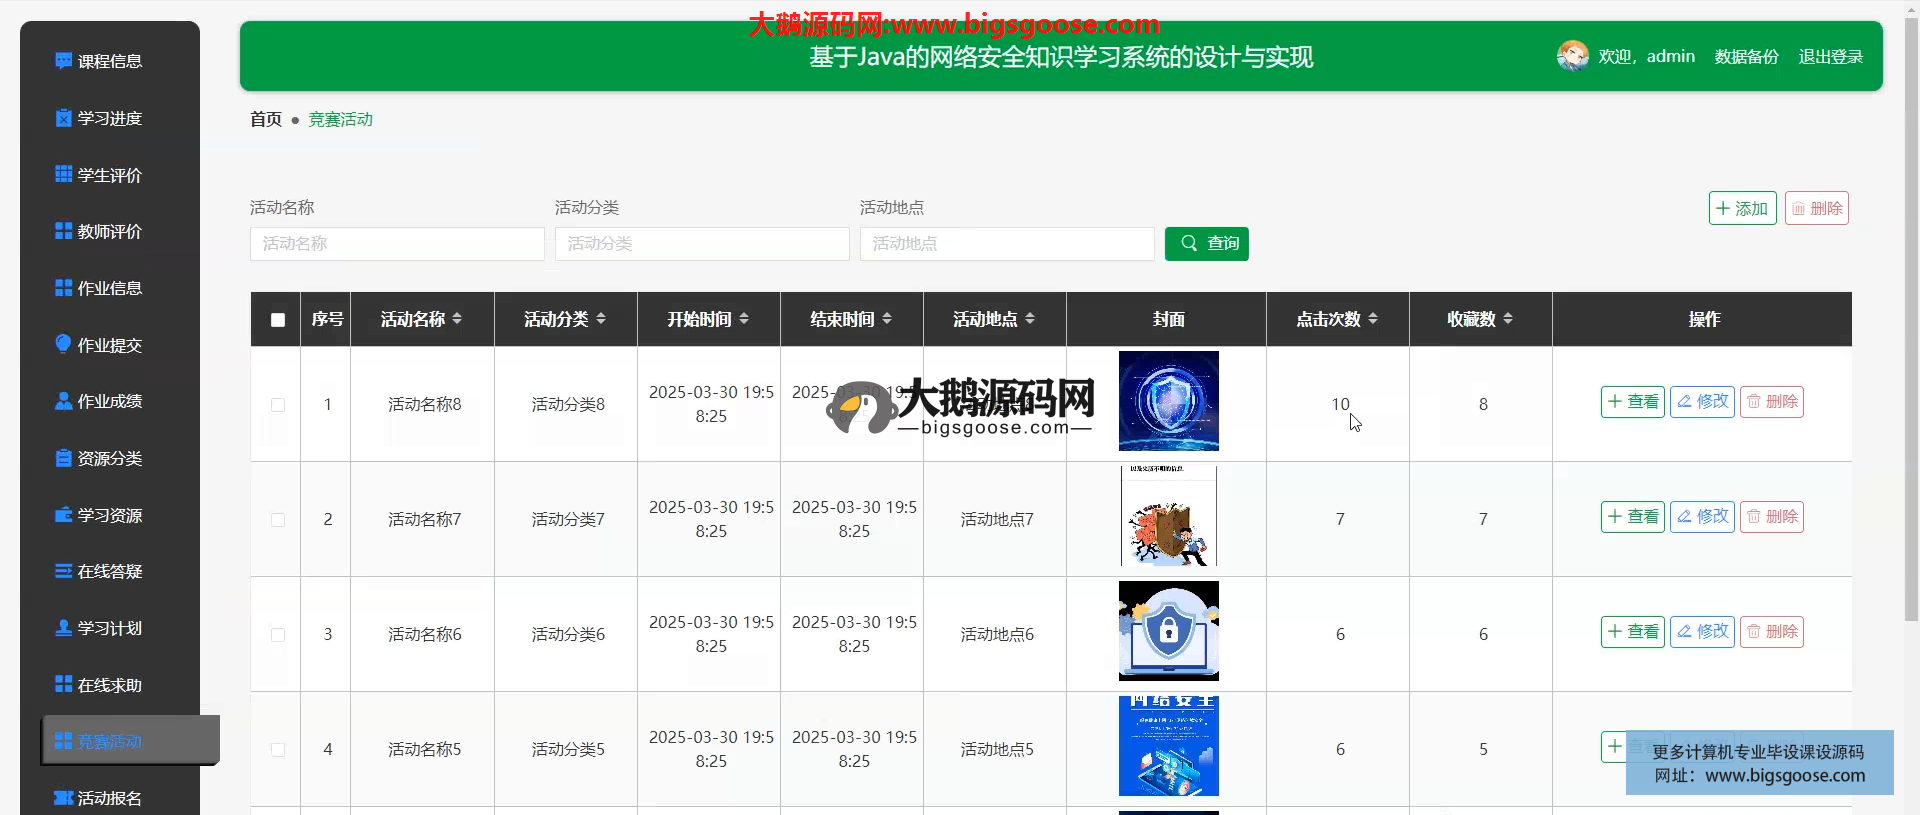Click the 活动地点 search input field
Screen dimensions: 1920x815
[x=1006, y=244]
